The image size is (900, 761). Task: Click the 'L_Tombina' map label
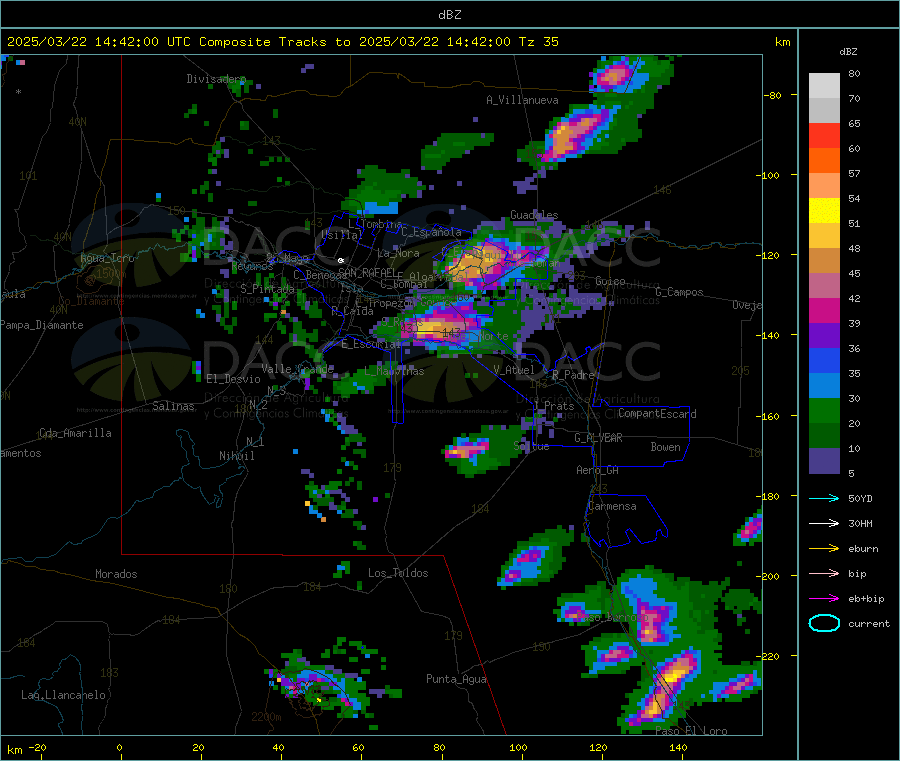pyautogui.click(x=375, y=224)
